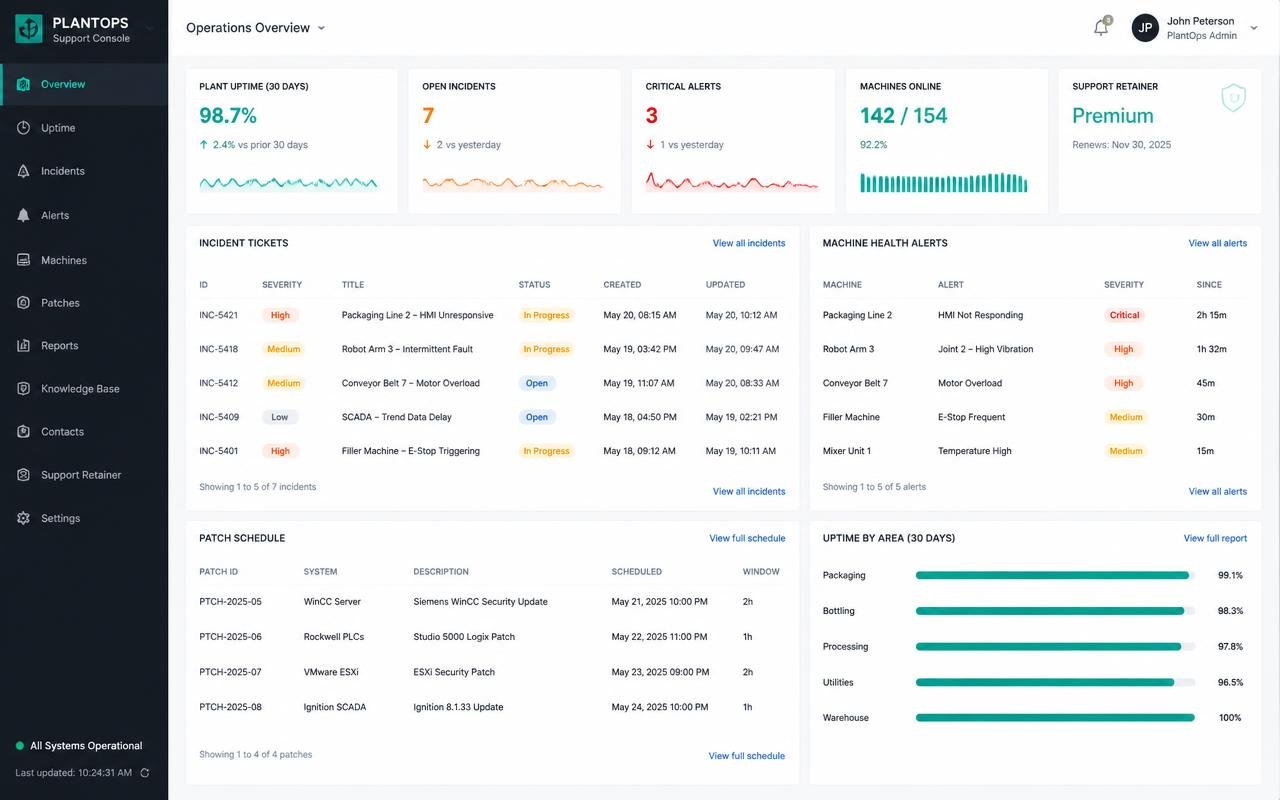Screen dimensions: 1280x800
Task: Click the Settings gear icon in sidebar
Action: (x=23, y=518)
